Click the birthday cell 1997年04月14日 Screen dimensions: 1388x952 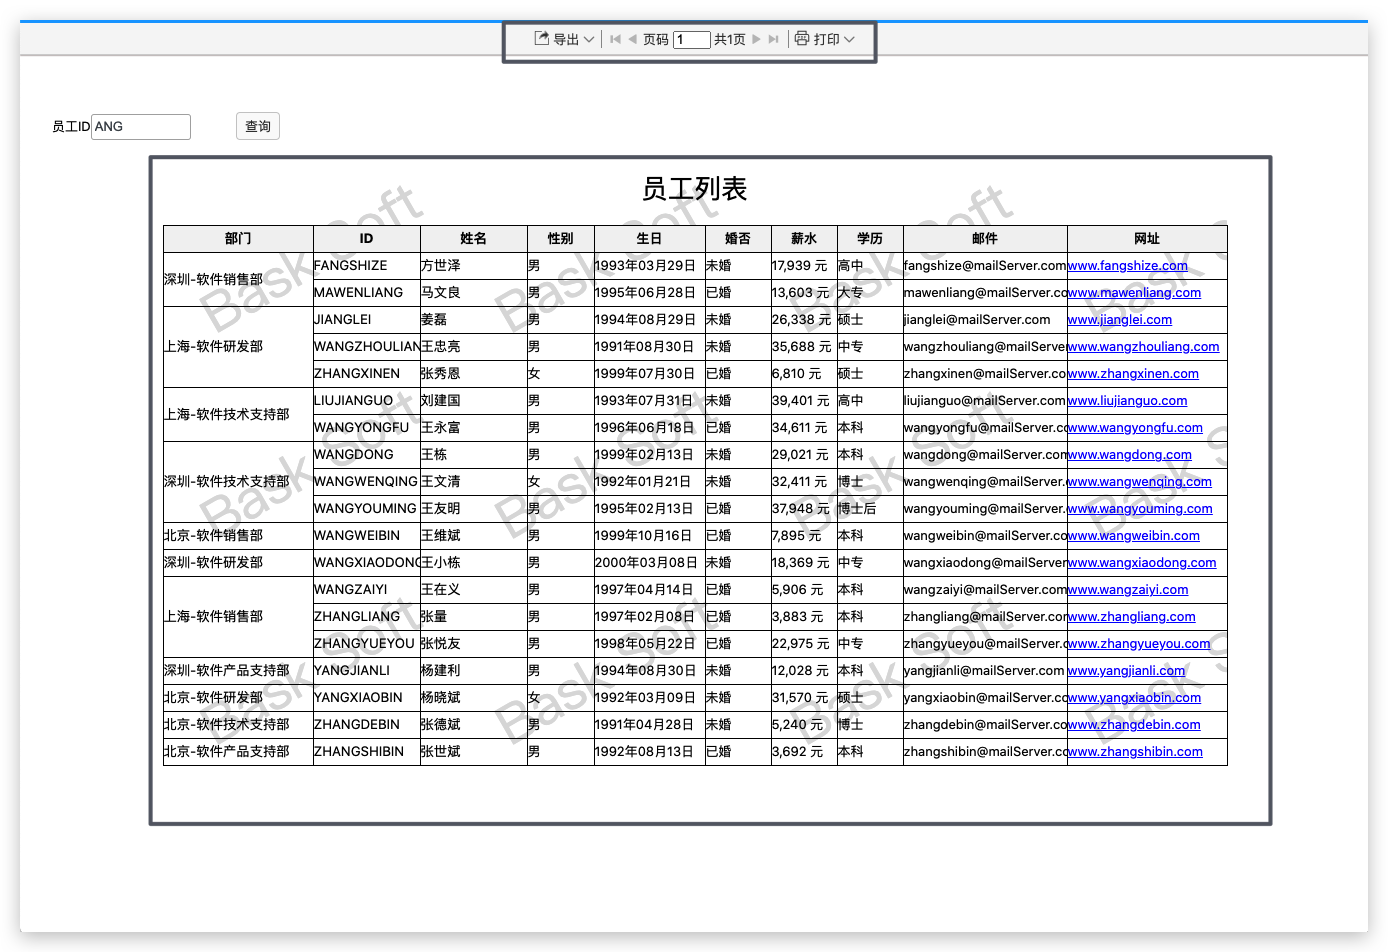[650, 590]
